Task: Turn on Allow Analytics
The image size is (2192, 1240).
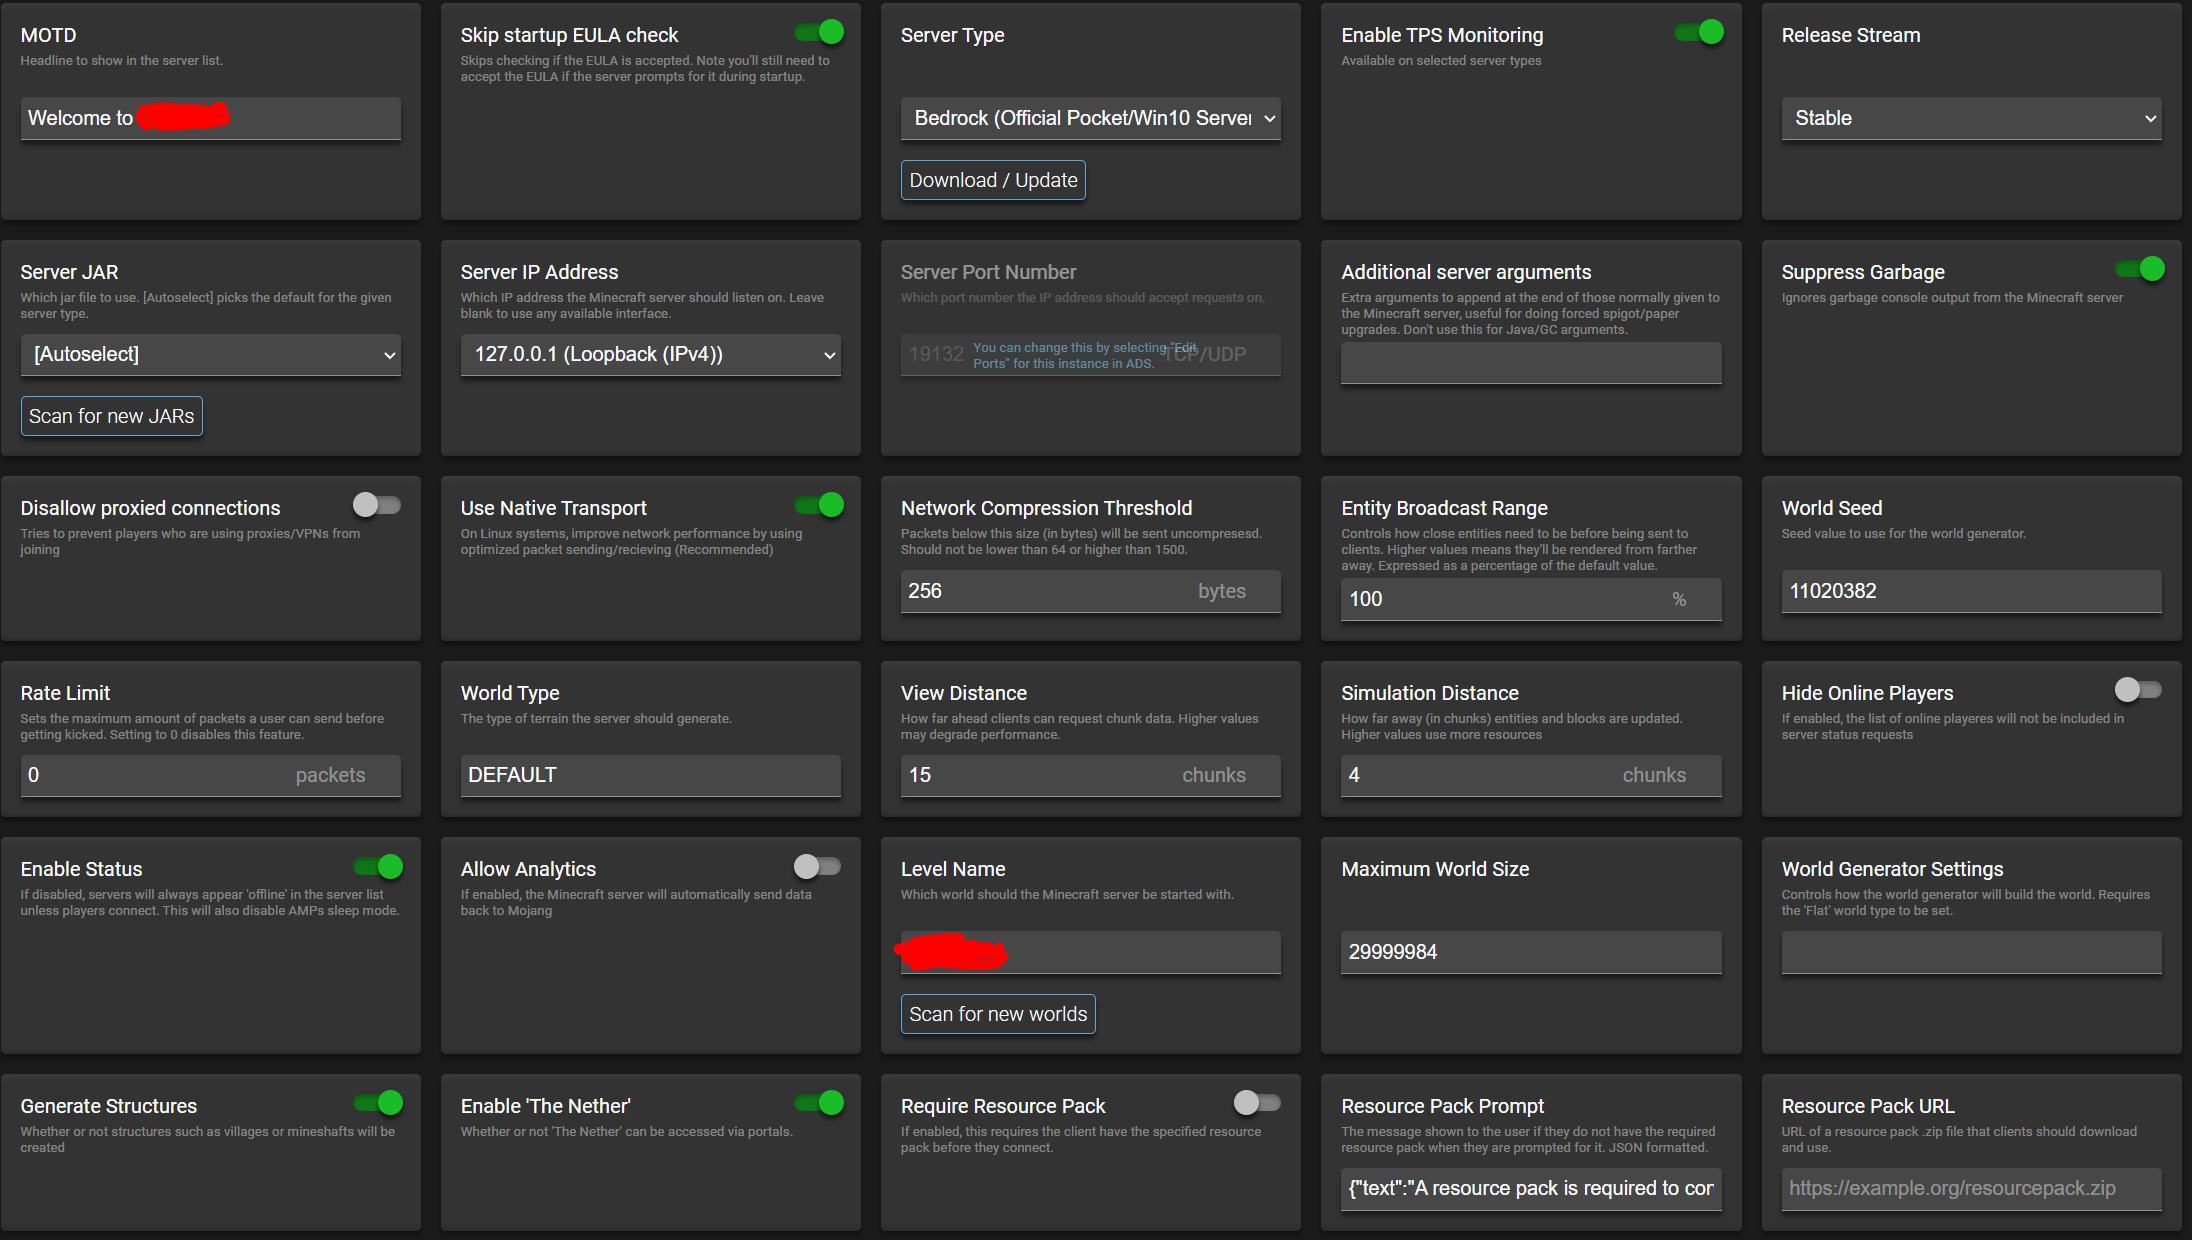Action: click(x=818, y=866)
